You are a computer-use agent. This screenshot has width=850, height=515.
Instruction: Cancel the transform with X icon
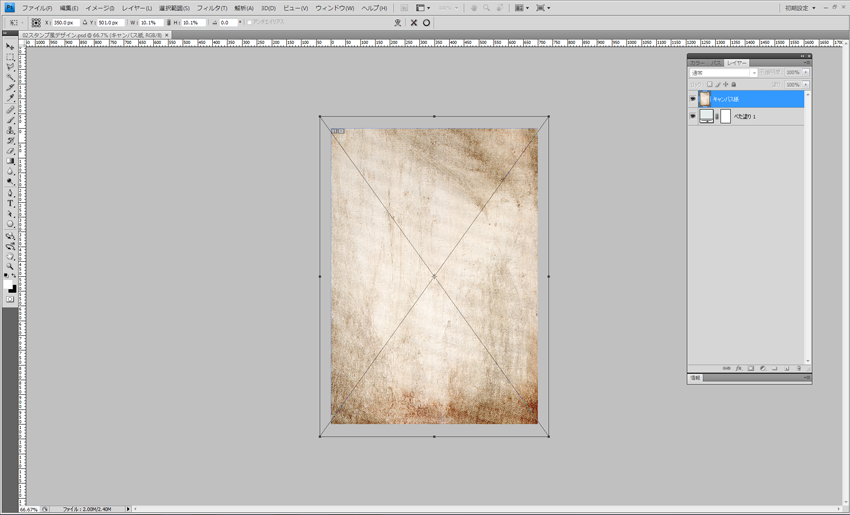point(414,22)
